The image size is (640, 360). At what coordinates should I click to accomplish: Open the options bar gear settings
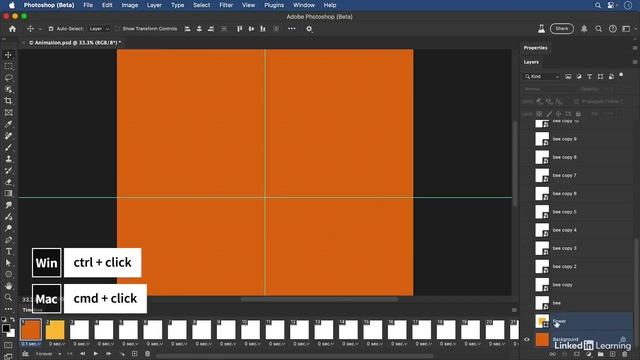click(309, 29)
